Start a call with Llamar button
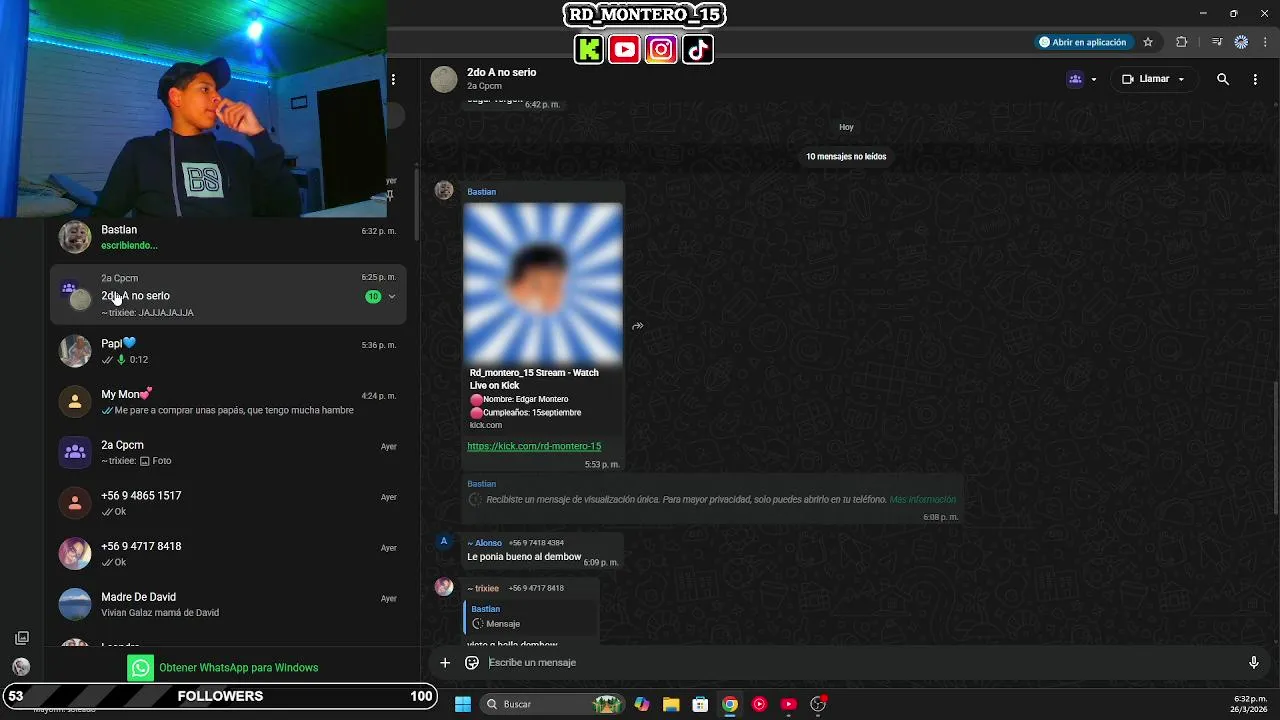The width and height of the screenshot is (1280, 720). coord(1153,79)
